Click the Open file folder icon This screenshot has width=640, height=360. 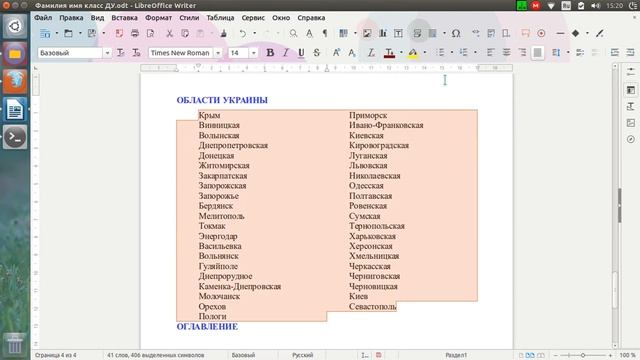tap(68, 33)
